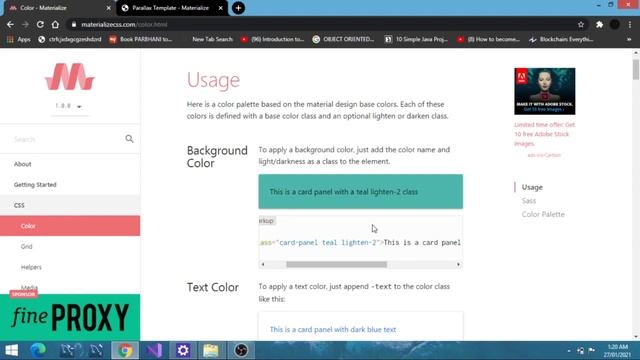Viewport: 640px width, 360px height.
Task: Open File Explorer from taskbar
Action: point(211,350)
